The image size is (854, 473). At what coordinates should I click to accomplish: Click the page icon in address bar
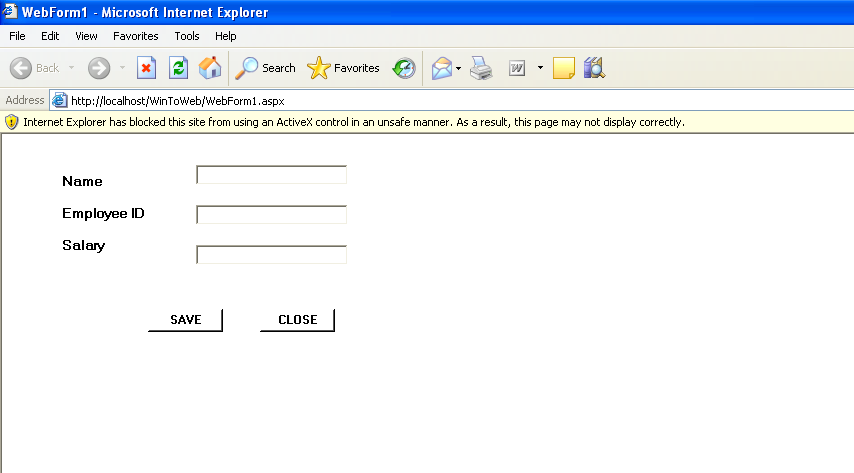[x=59, y=100]
